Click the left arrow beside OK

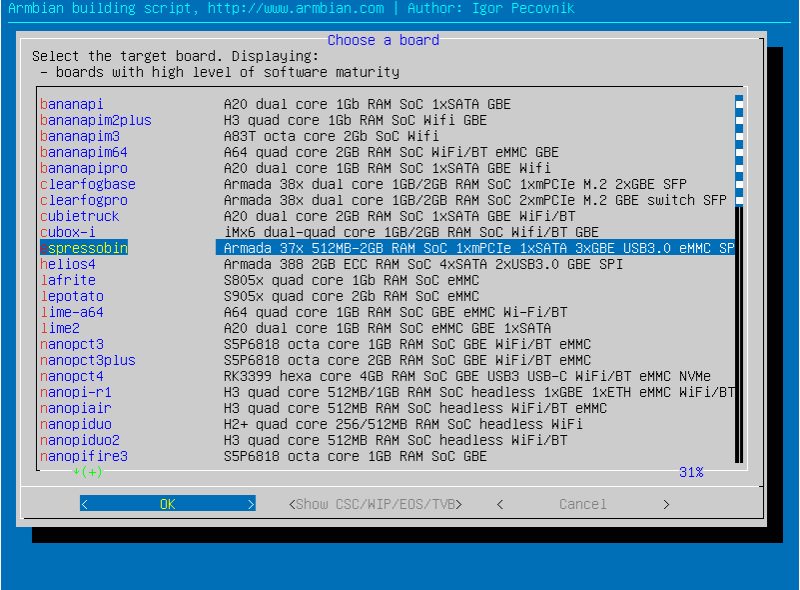[x=87, y=504]
